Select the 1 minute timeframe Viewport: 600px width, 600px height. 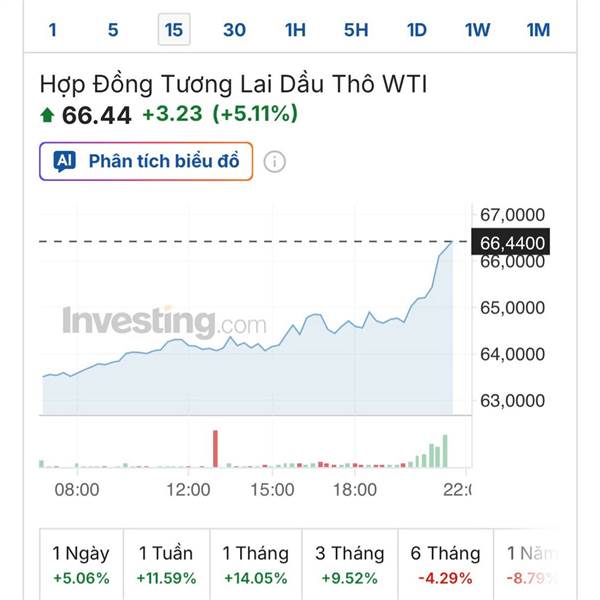52,30
